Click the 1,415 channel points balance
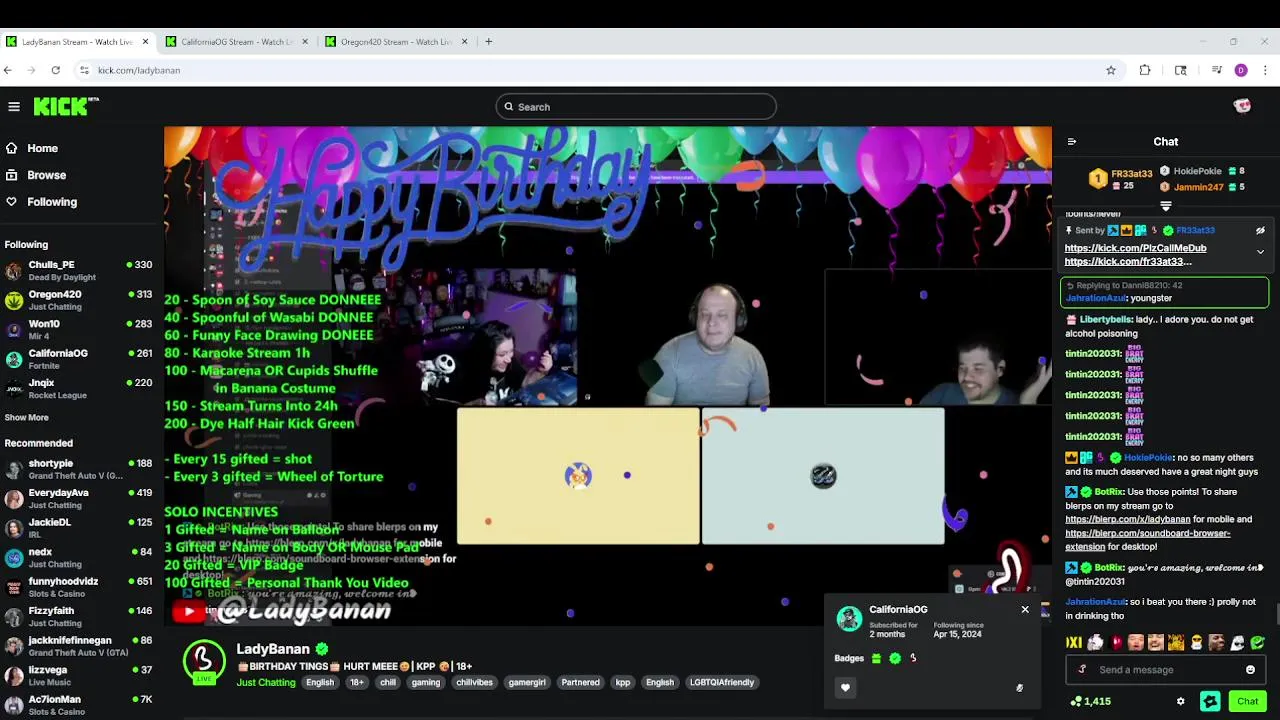Screen dimensions: 1280x720 pyautogui.click(x=1090, y=702)
